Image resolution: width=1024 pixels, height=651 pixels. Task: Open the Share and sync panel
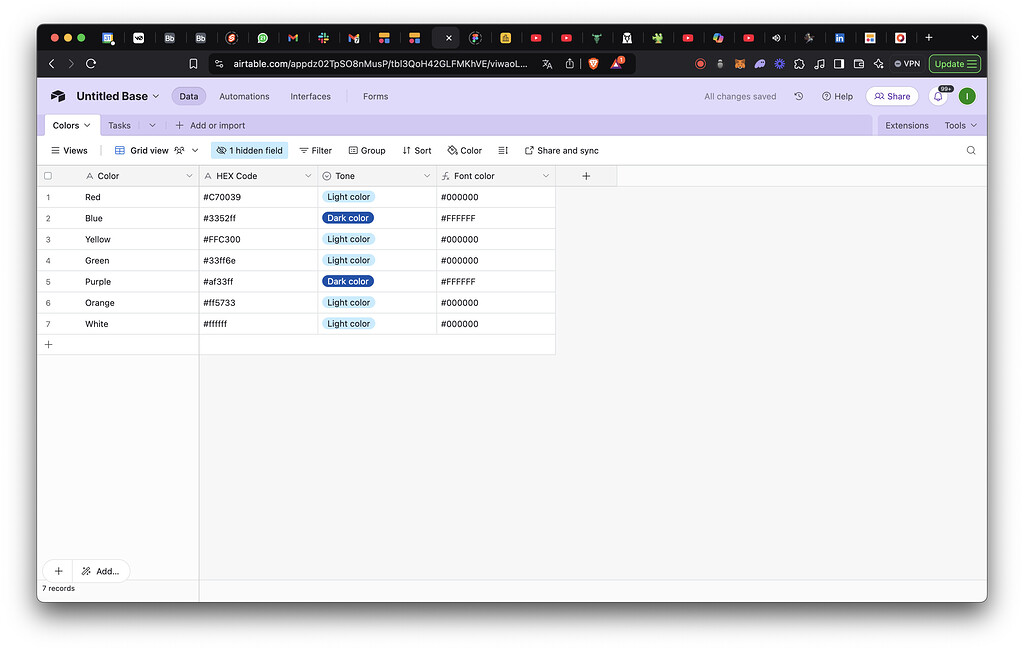point(561,150)
